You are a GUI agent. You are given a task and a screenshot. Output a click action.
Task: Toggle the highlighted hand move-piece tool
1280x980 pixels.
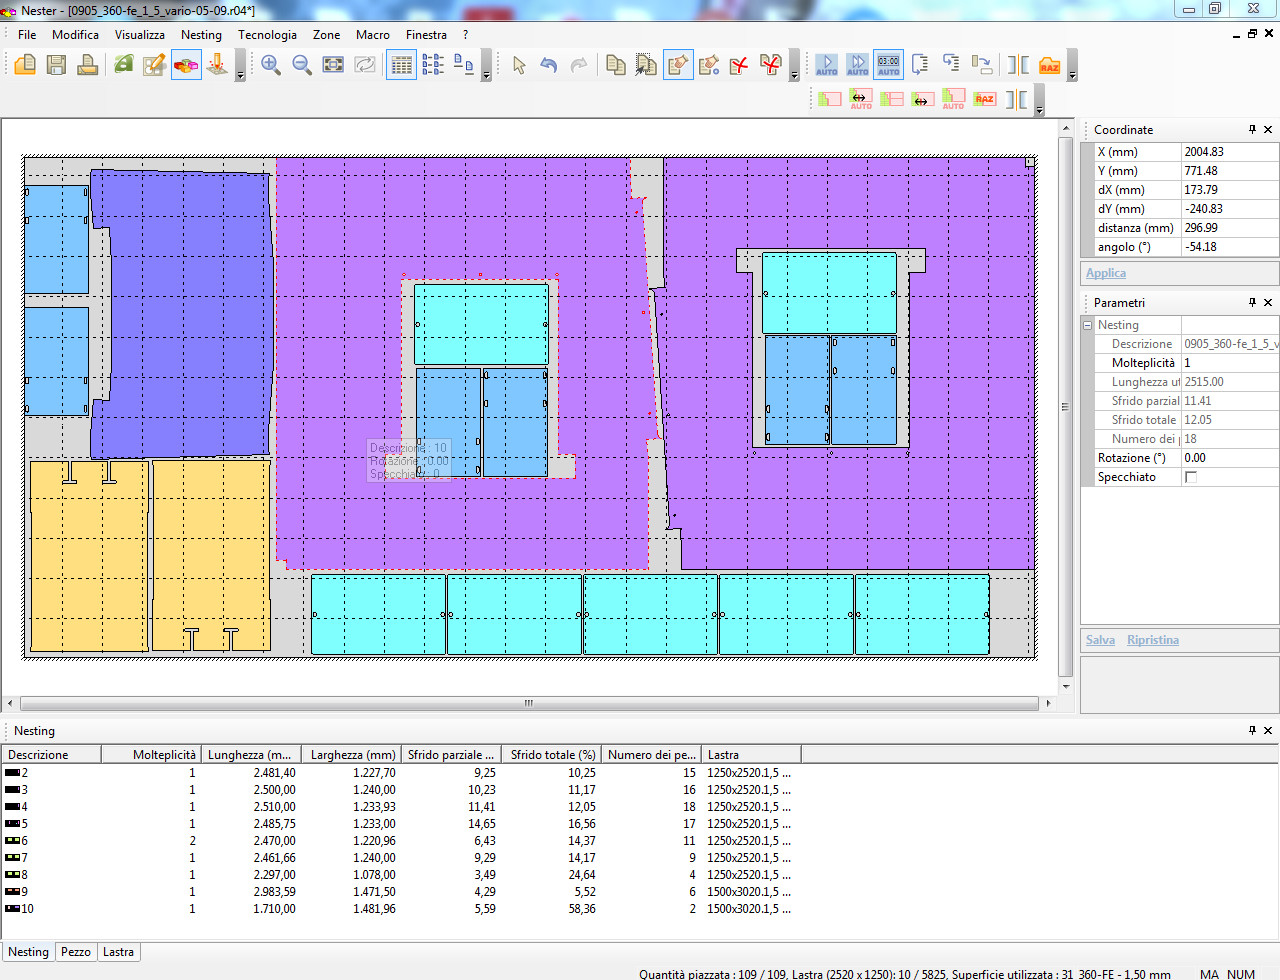tap(678, 65)
